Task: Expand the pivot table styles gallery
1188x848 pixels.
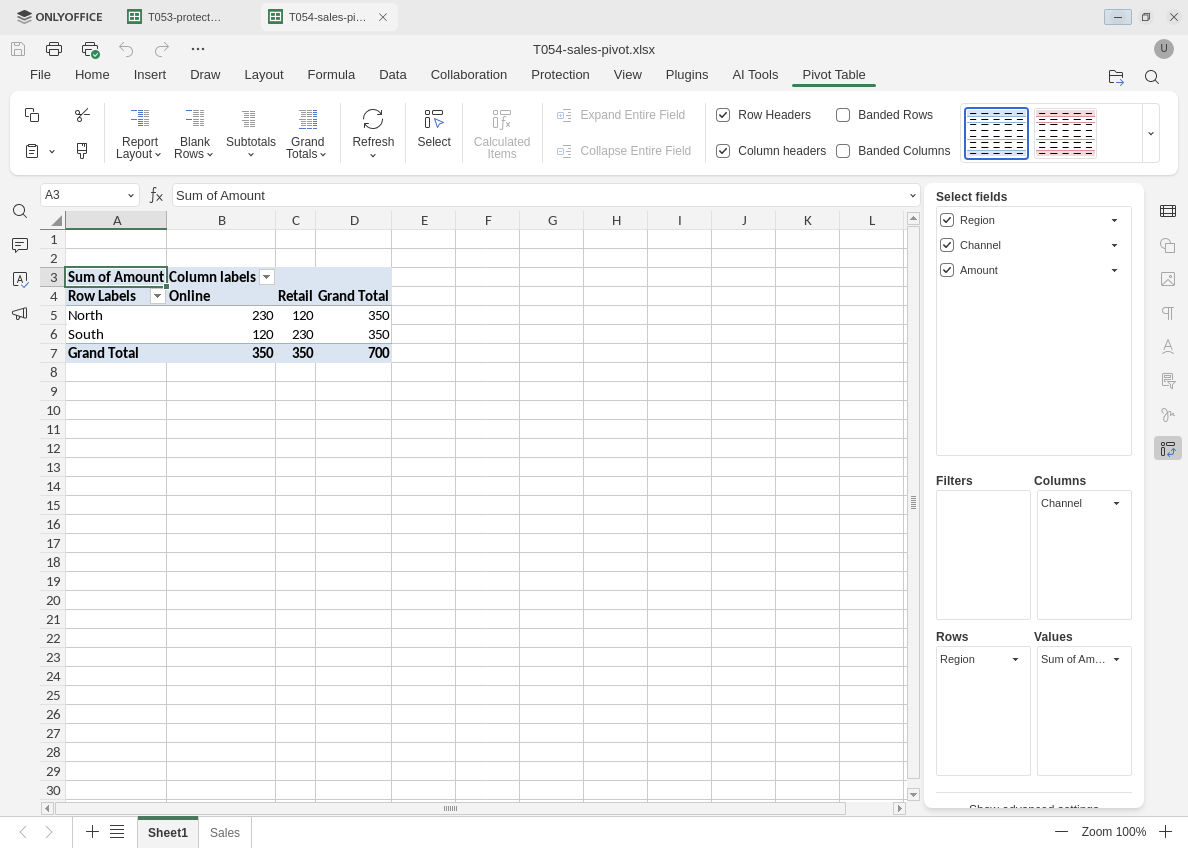Action: click(1150, 133)
